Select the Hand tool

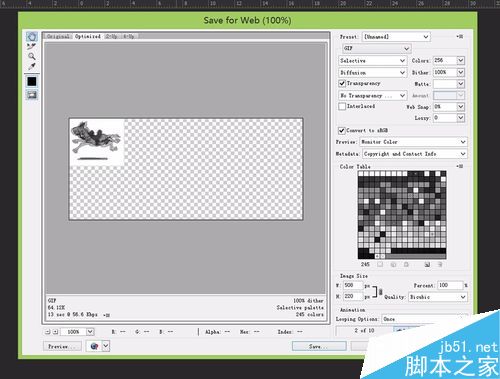[x=32, y=36]
